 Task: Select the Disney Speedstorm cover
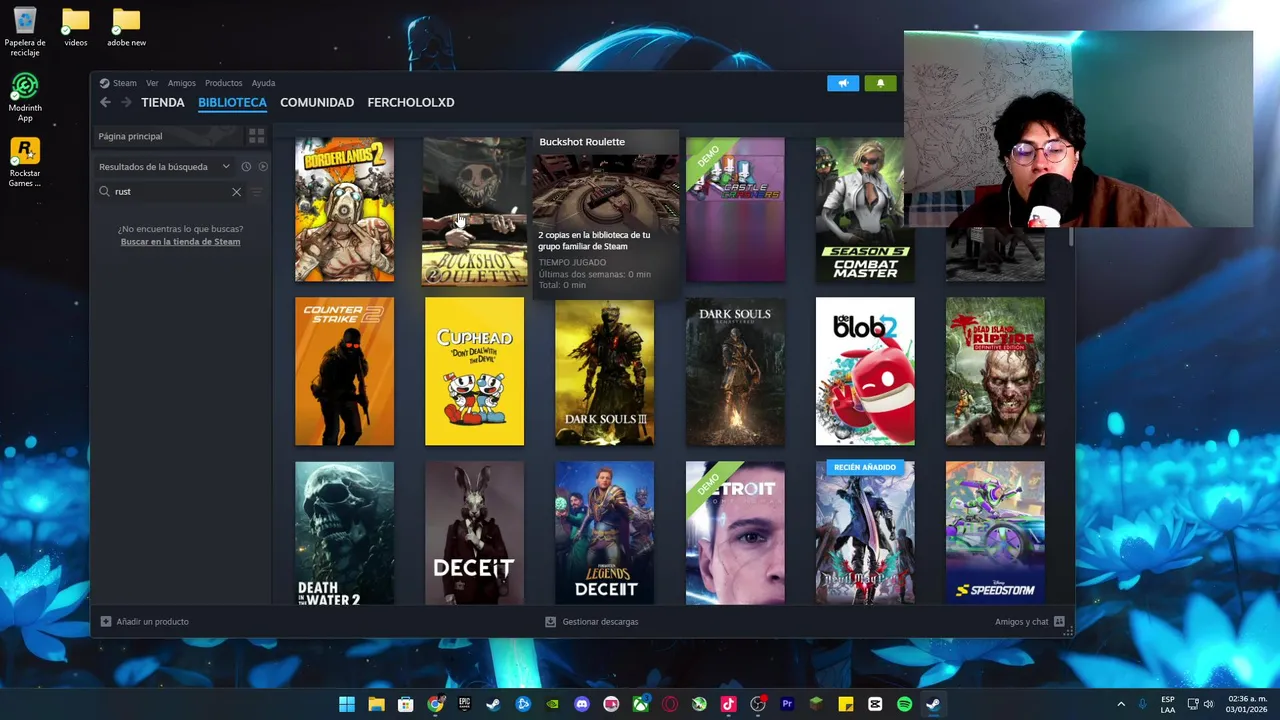[x=995, y=533]
